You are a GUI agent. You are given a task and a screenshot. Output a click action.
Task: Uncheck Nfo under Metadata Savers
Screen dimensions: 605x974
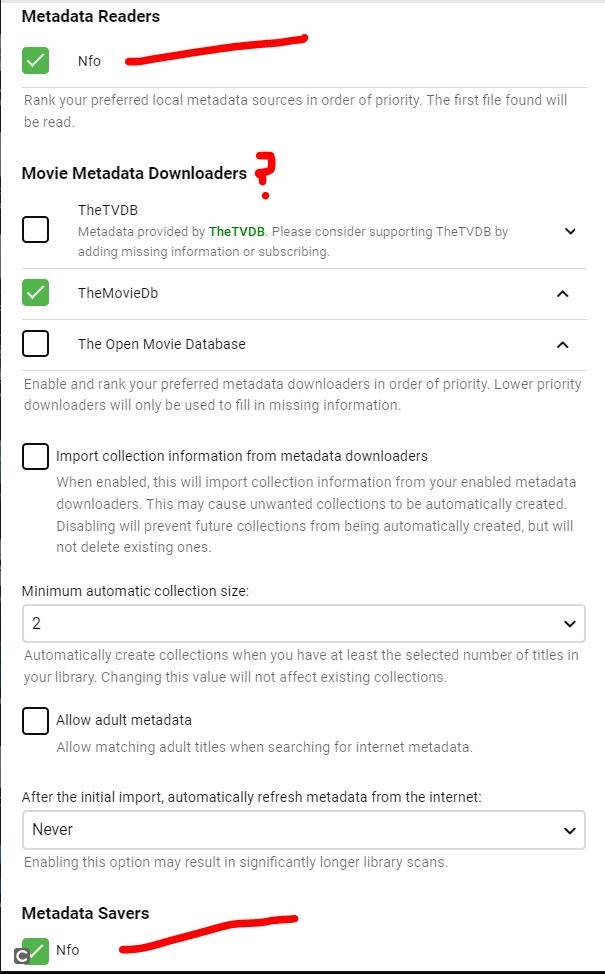[x=38, y=949]
